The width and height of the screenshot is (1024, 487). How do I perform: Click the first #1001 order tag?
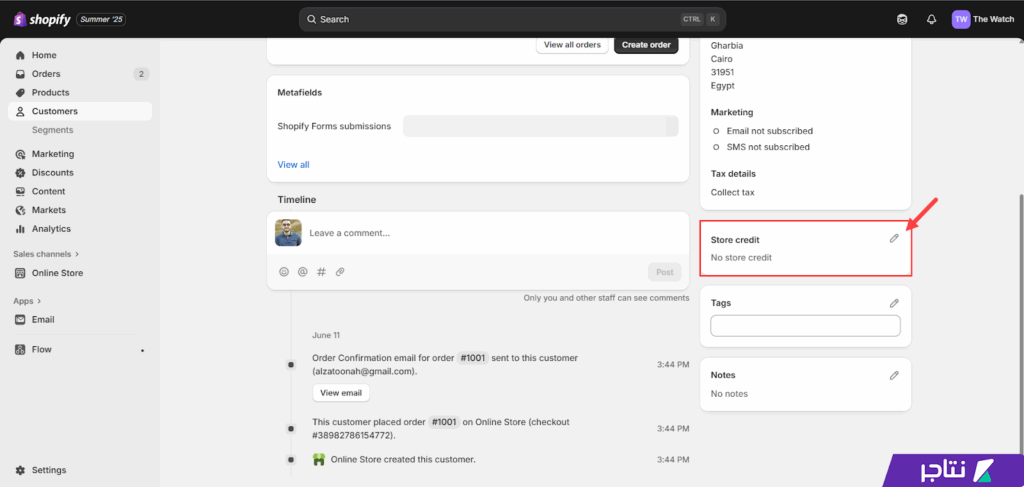click(472, 358)
